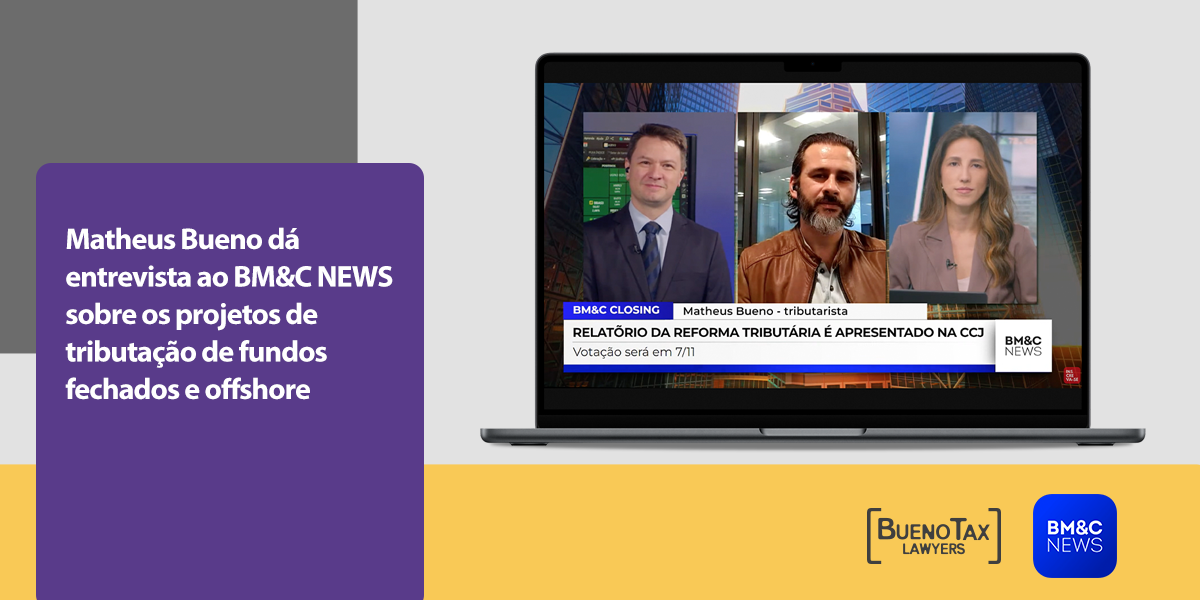
Task: Click the laptop's bottom base edge
Action: coord(812,437)
